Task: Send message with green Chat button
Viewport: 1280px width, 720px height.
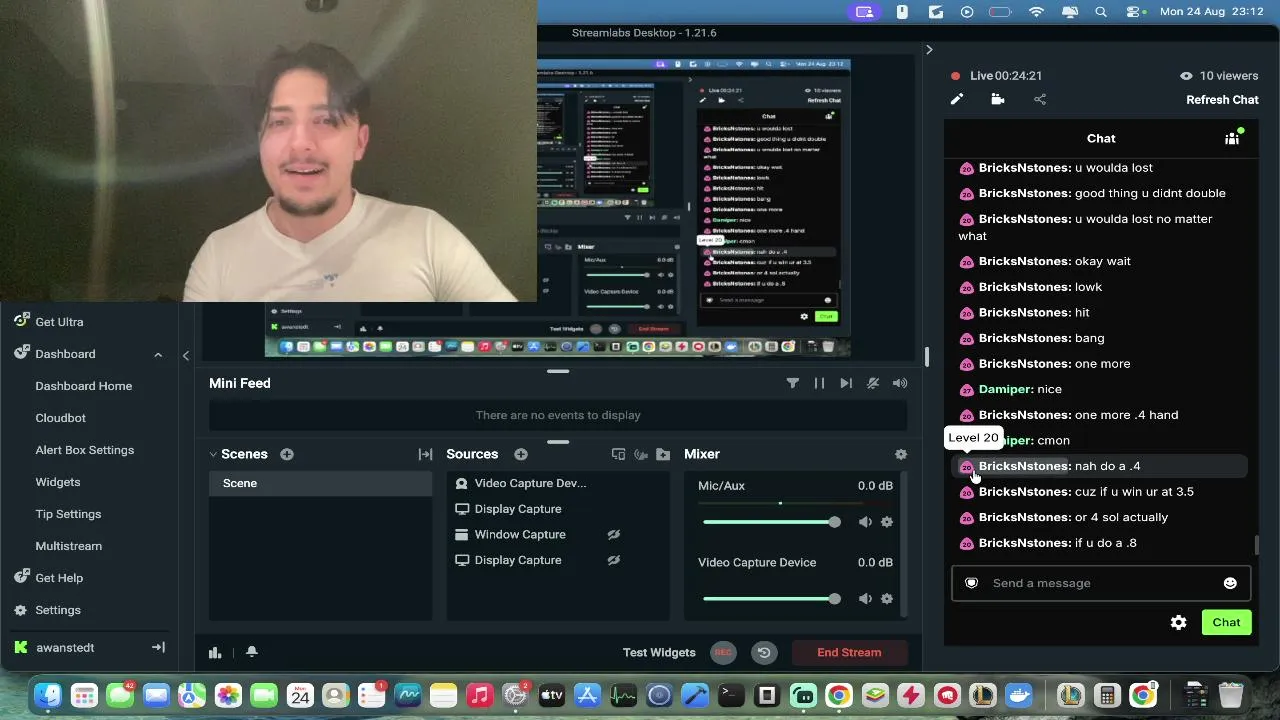Action: [x=1226, y=622]
